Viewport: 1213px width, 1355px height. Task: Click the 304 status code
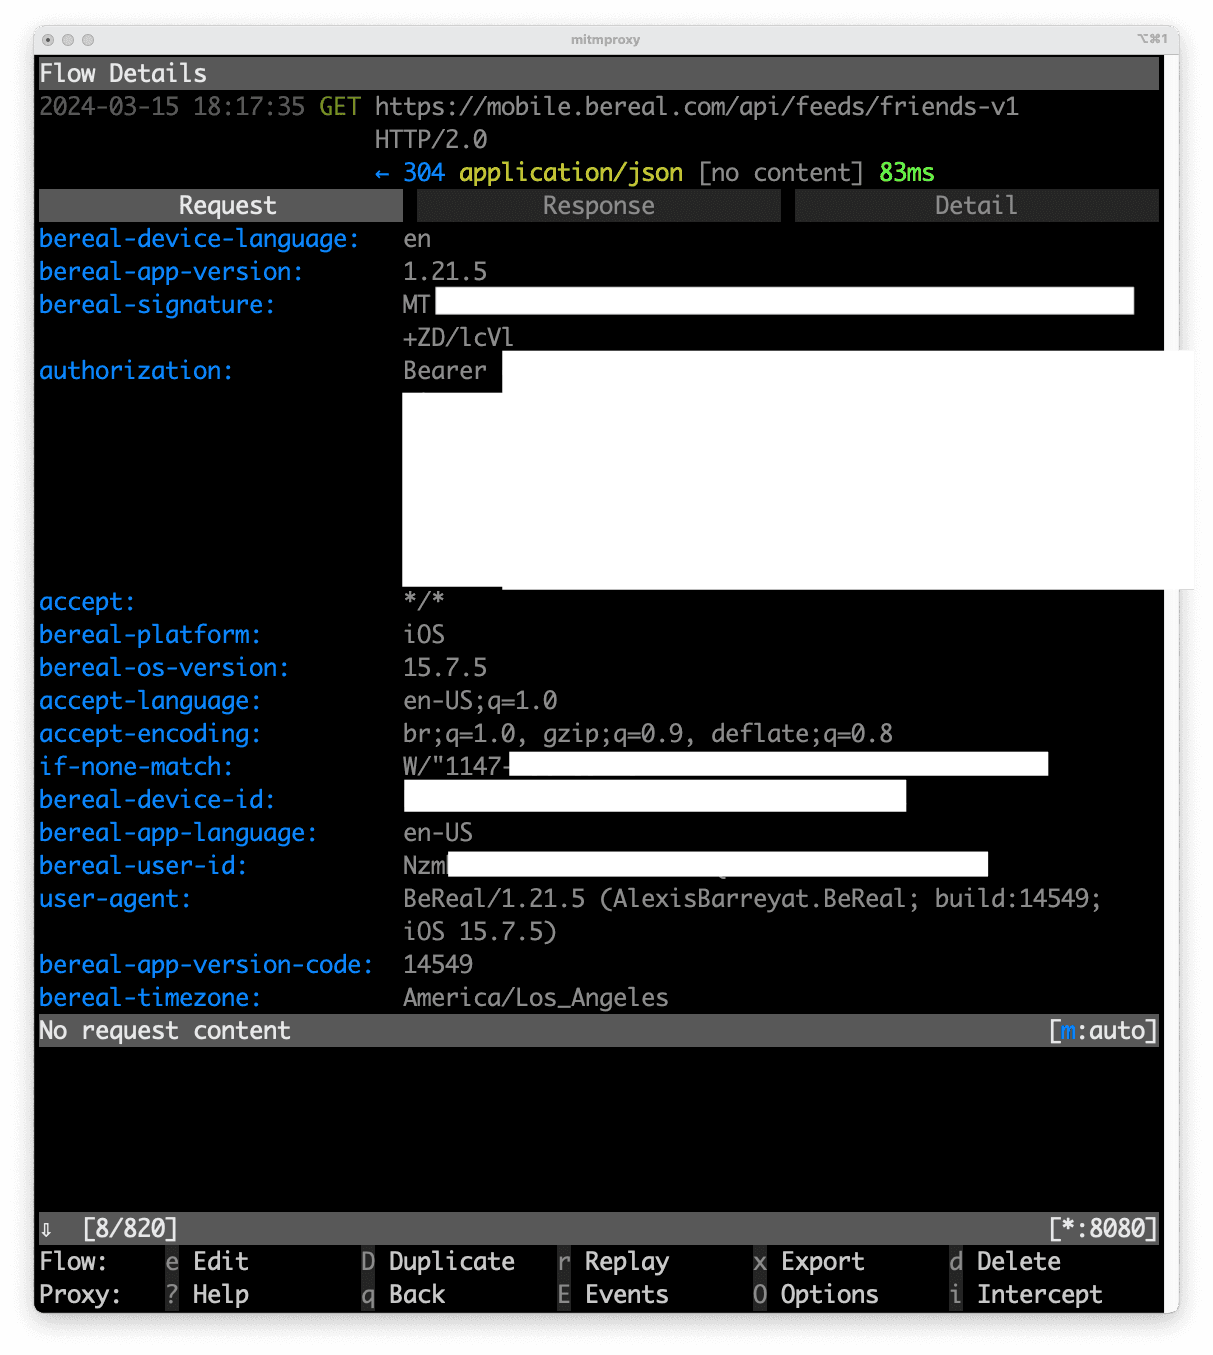424,173
